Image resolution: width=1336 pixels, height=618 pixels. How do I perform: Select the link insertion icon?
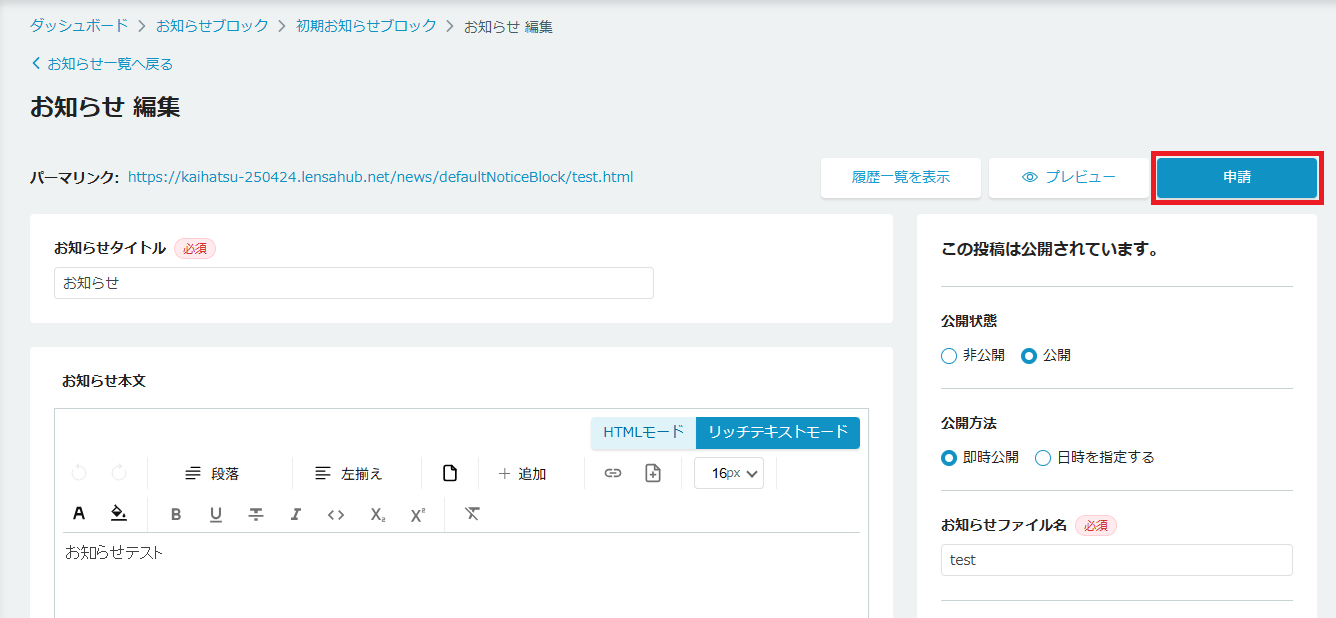(x=611, y=473)
